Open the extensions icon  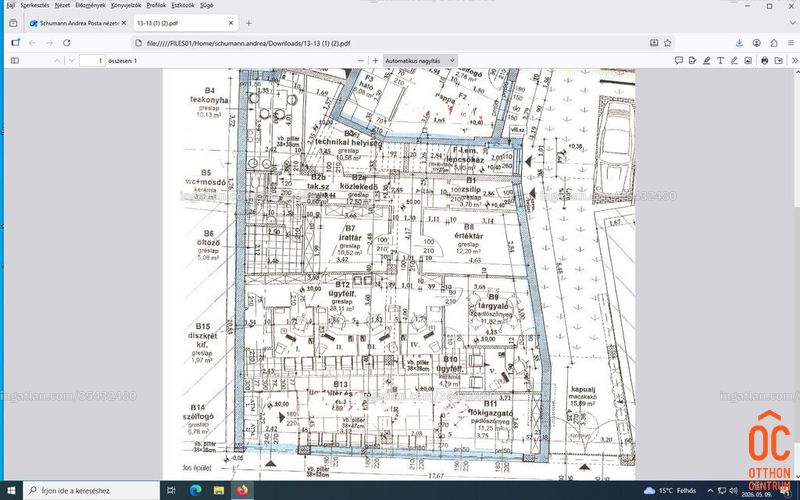click(774, 43)
